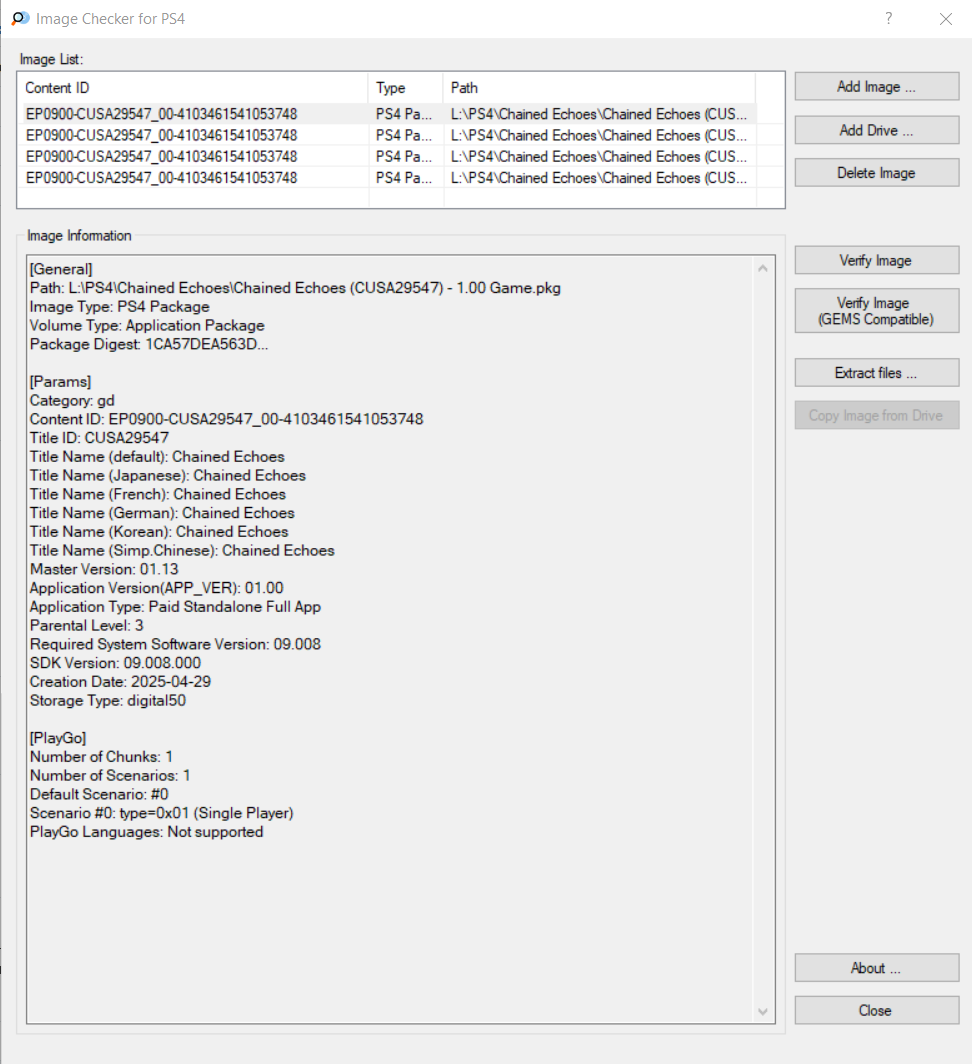Click the Title Name (German) line
Image resolution: width=972 pixels, height=1064 pixels.
tap(162, 513)
